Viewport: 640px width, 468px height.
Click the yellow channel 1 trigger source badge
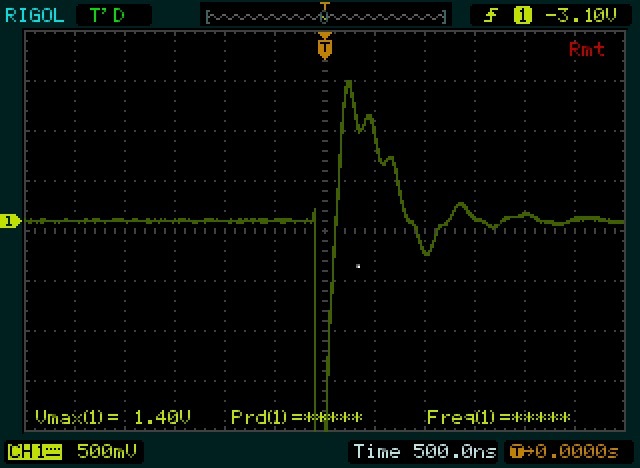point(522,16)
